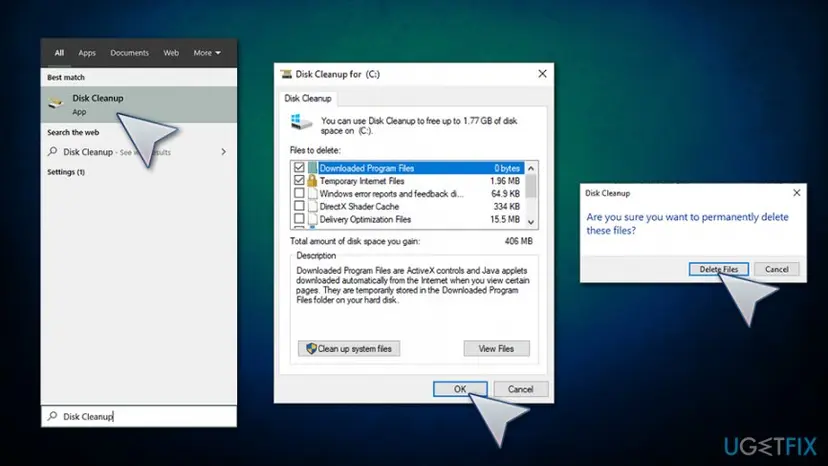
Task: Click the search magnifier beside Disk Cleanup web result
Action: [52, 152]
